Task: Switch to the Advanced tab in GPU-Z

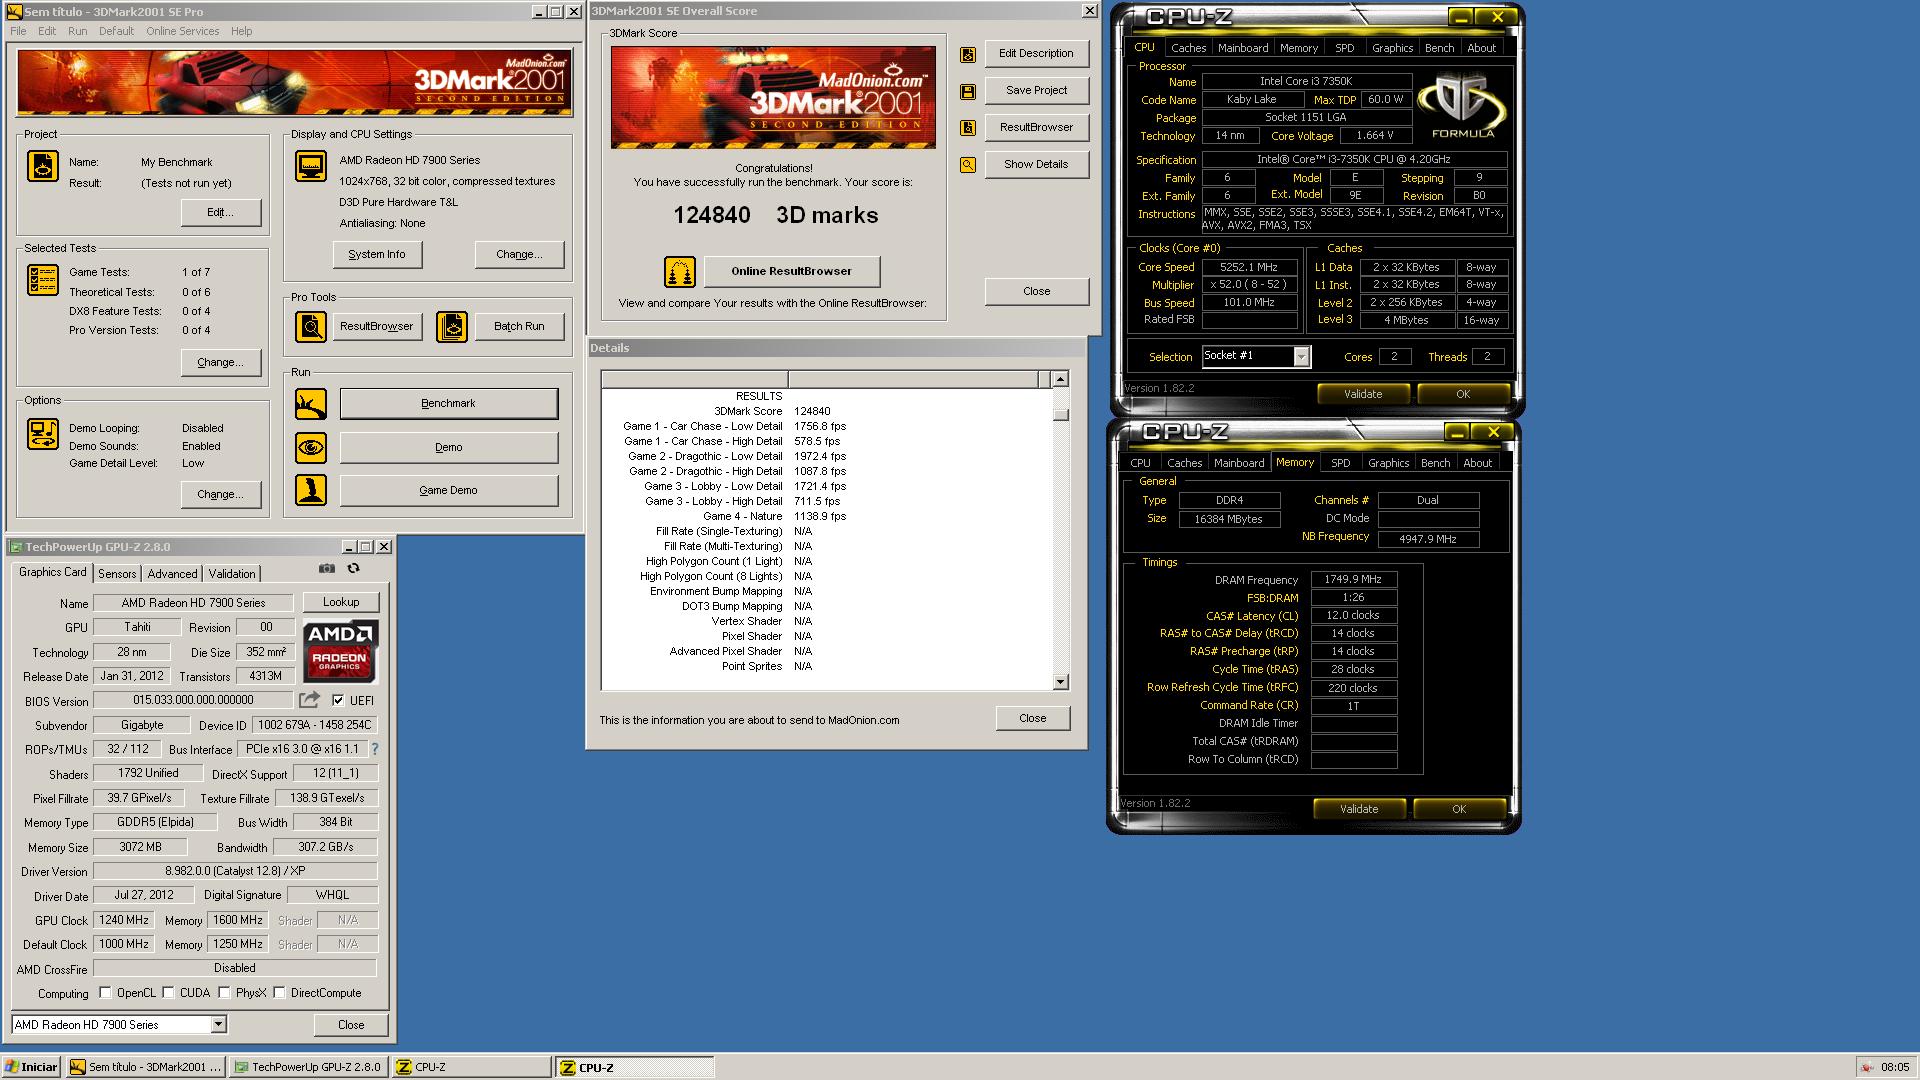Action: pos(172,574)
